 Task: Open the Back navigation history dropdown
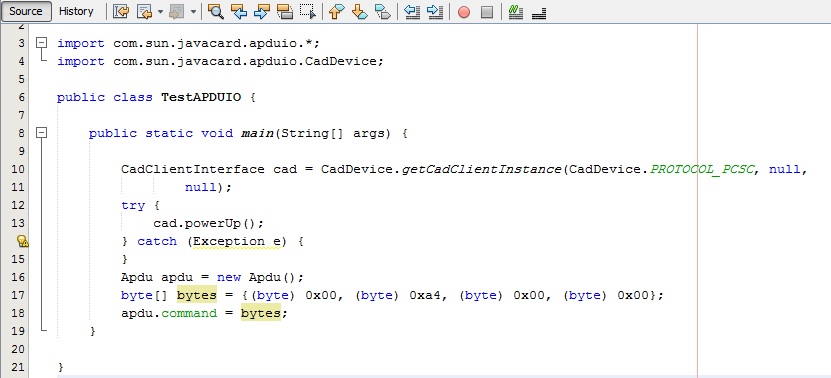(161, 11)
